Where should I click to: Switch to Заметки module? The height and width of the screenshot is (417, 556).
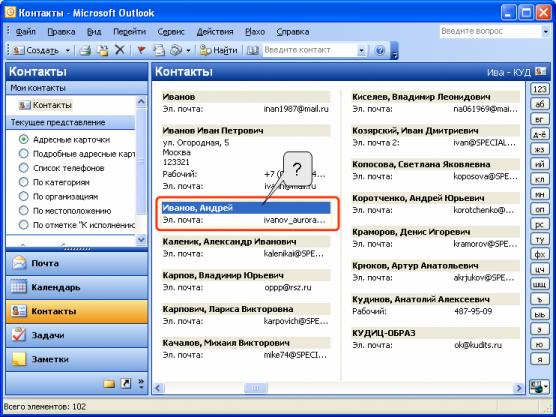(x=77, y=359)
